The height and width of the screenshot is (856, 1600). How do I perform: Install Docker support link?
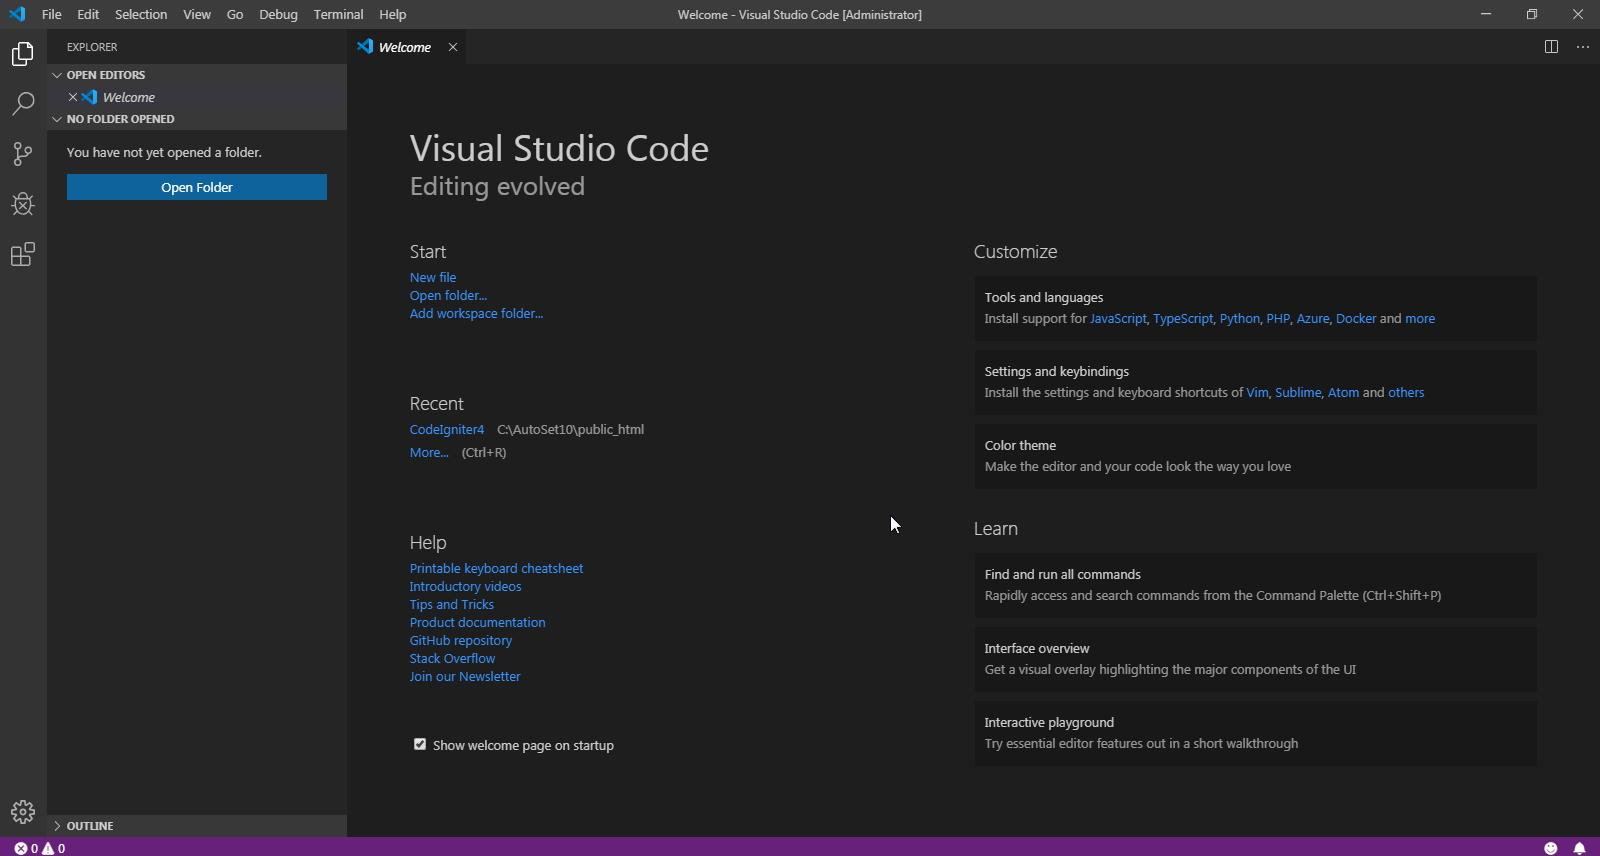(1356, 318)
